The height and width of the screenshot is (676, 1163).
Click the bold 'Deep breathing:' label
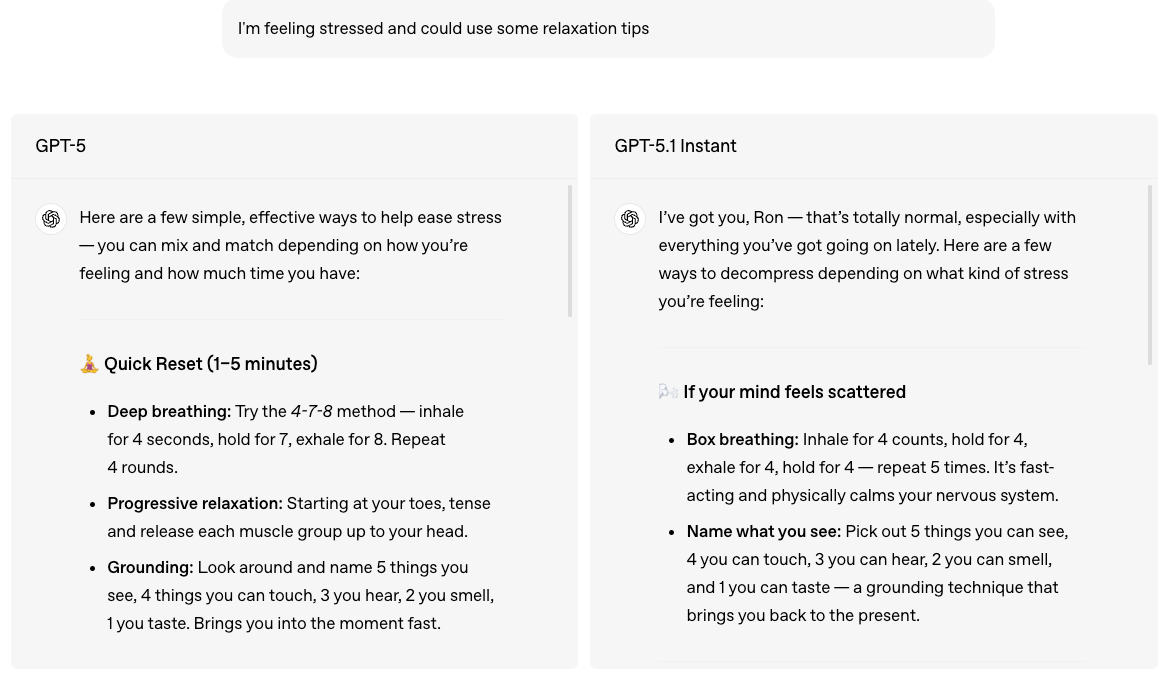click(169, 411)
